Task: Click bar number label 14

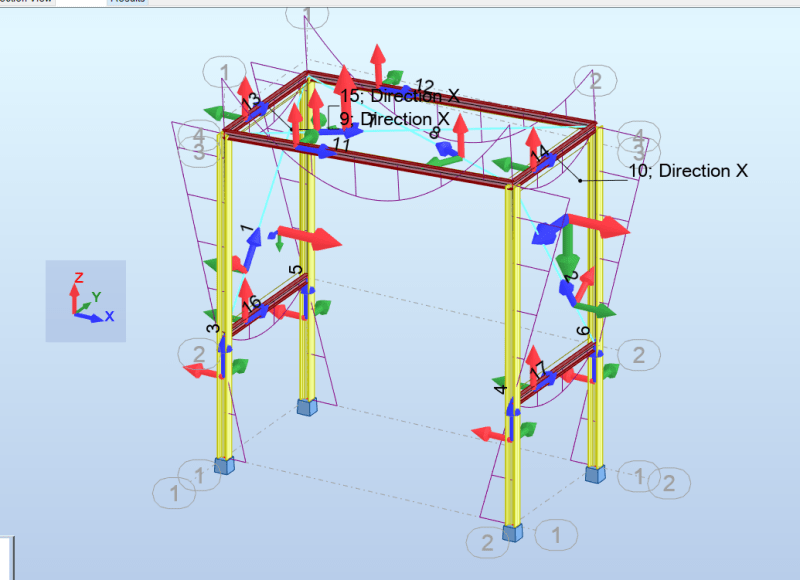Action: (x=540, y=153)
